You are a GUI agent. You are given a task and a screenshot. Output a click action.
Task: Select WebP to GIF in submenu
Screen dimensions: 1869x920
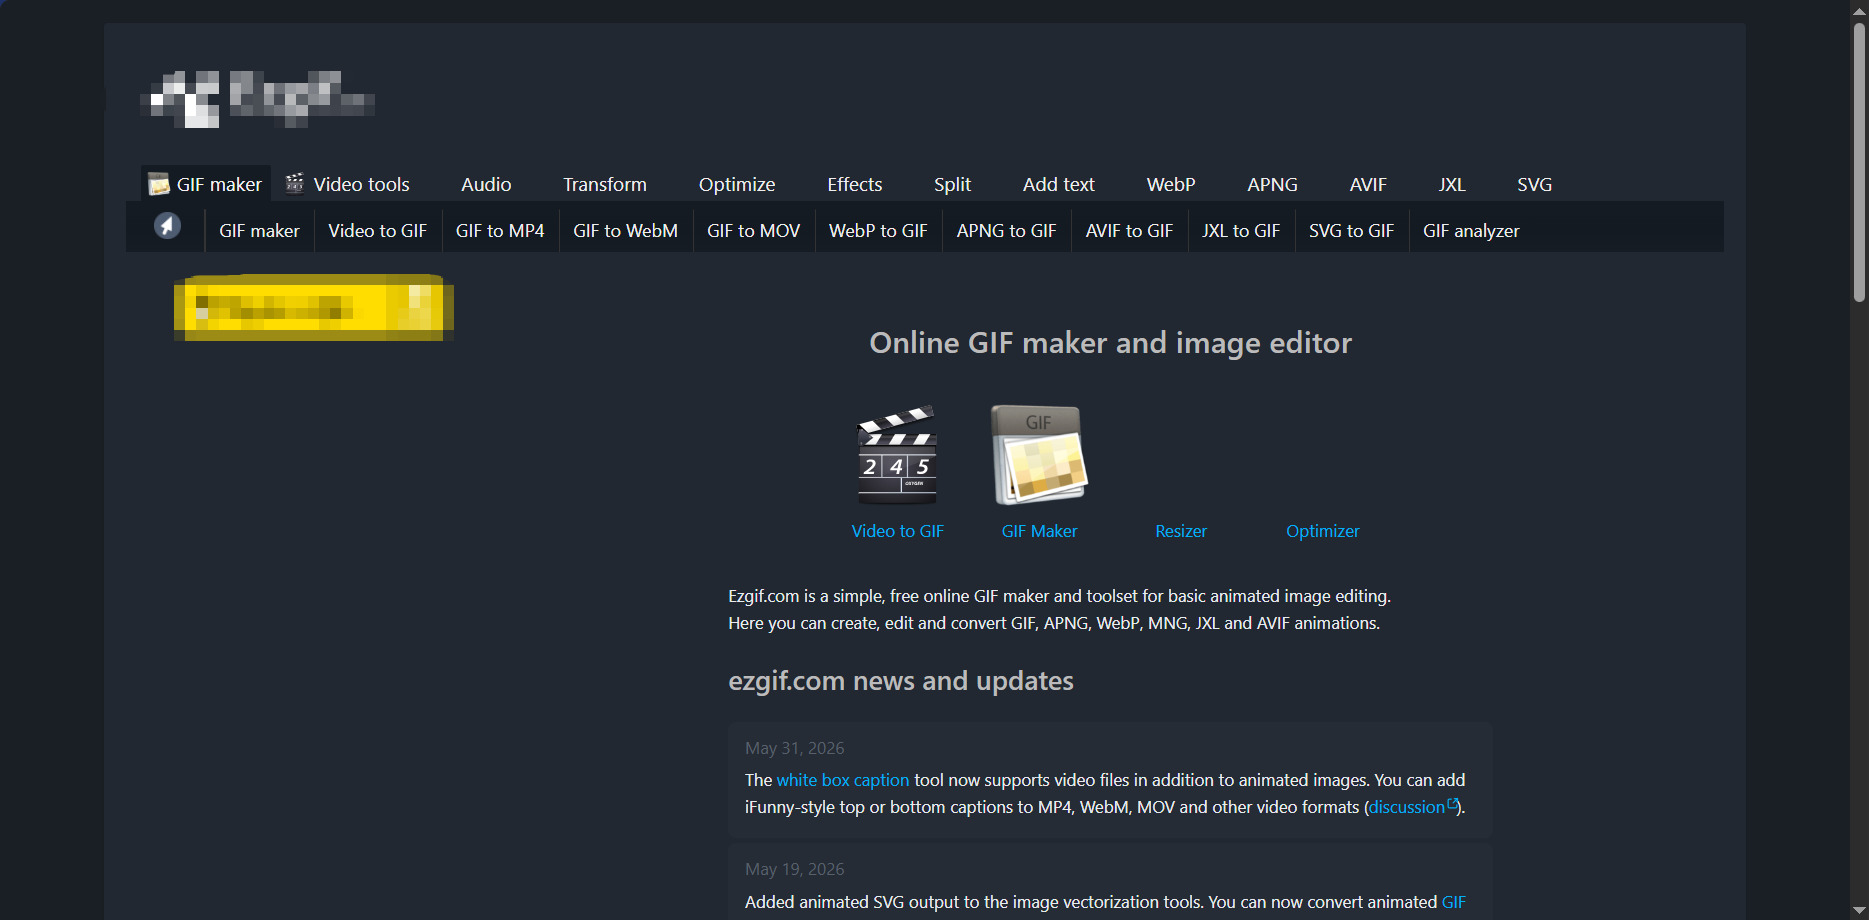[x=878, y=231]
